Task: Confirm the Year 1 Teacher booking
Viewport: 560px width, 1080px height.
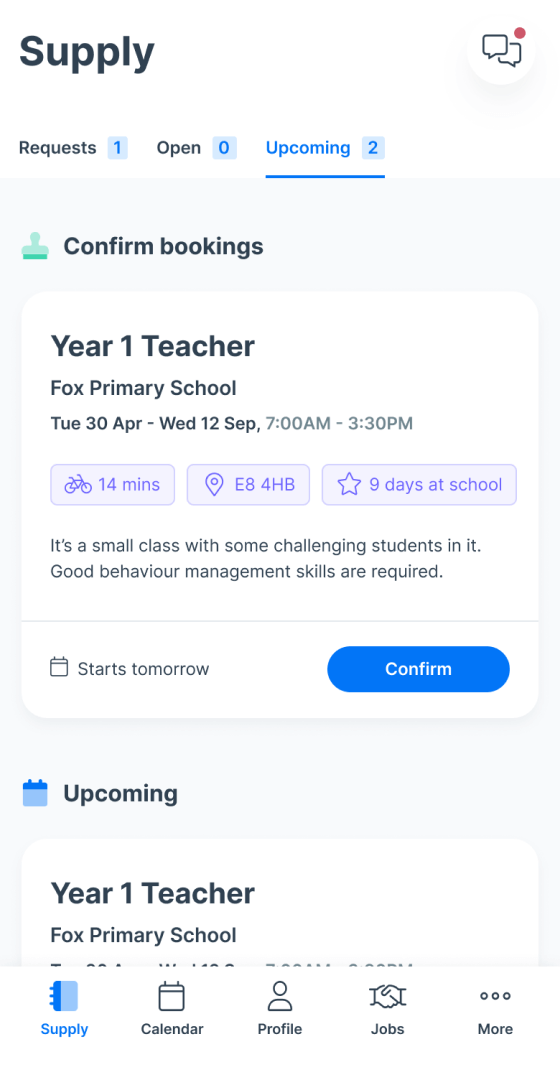Action: click(x=418, y=669)
